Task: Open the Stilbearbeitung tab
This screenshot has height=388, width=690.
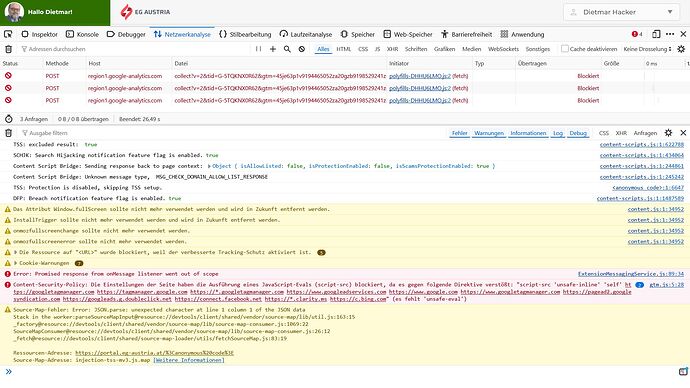Action: coord(245,34)
